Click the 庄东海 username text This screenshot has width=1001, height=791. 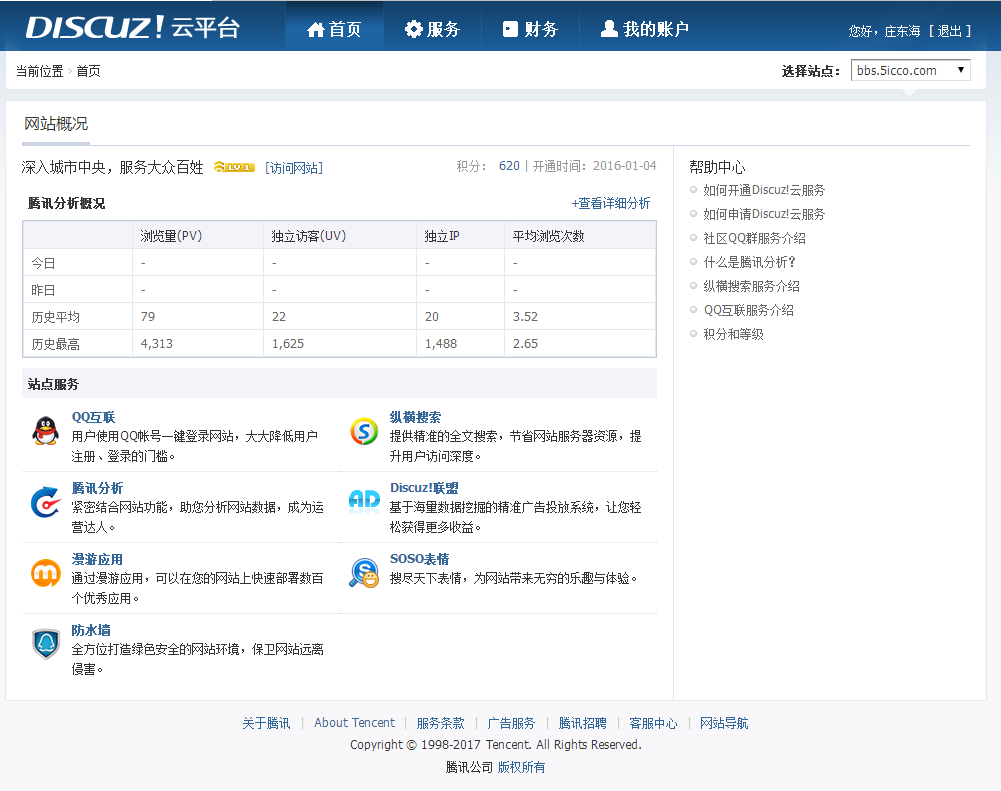pos(902,31)
